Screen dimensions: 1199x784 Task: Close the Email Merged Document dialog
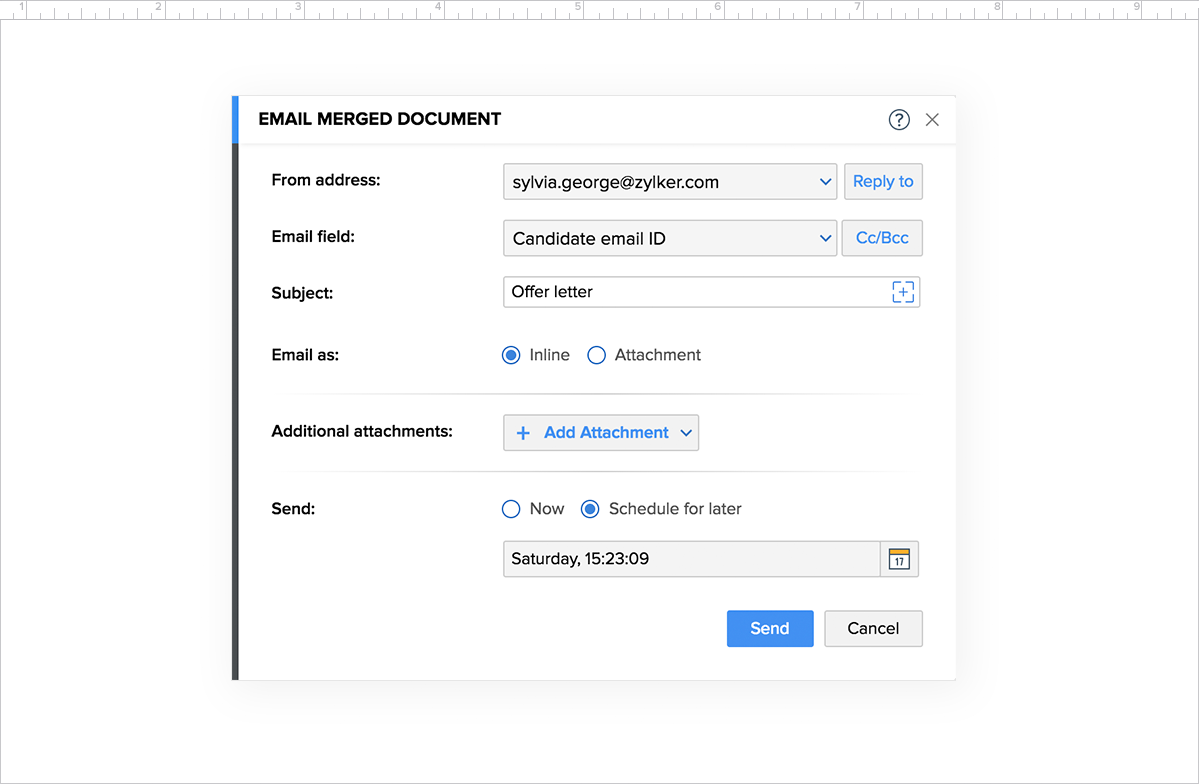(x=932, y=120)
